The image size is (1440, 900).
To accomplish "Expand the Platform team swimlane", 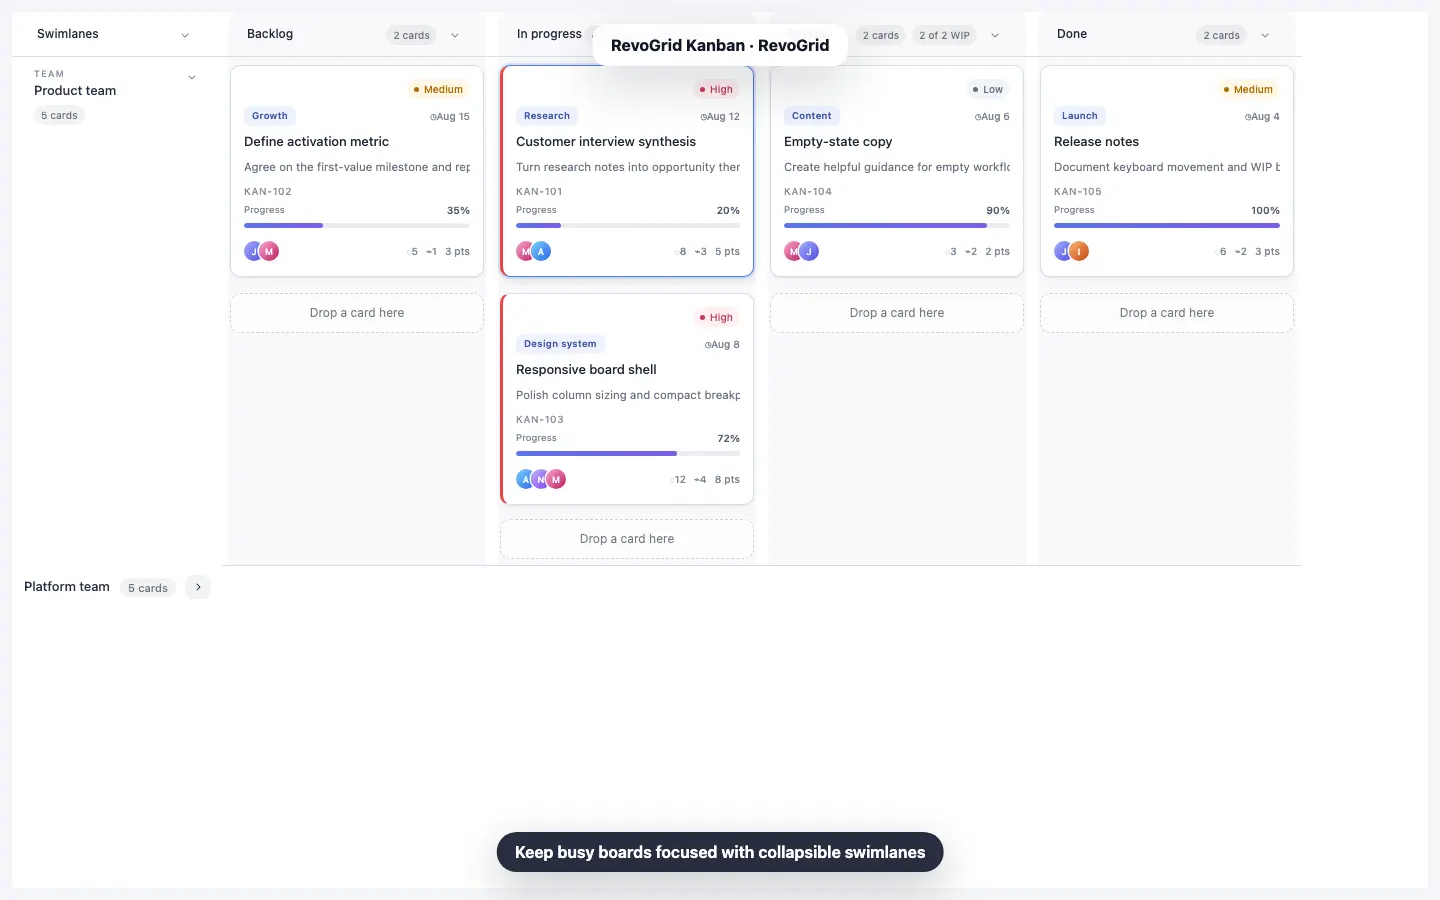I will coord(198,587).
